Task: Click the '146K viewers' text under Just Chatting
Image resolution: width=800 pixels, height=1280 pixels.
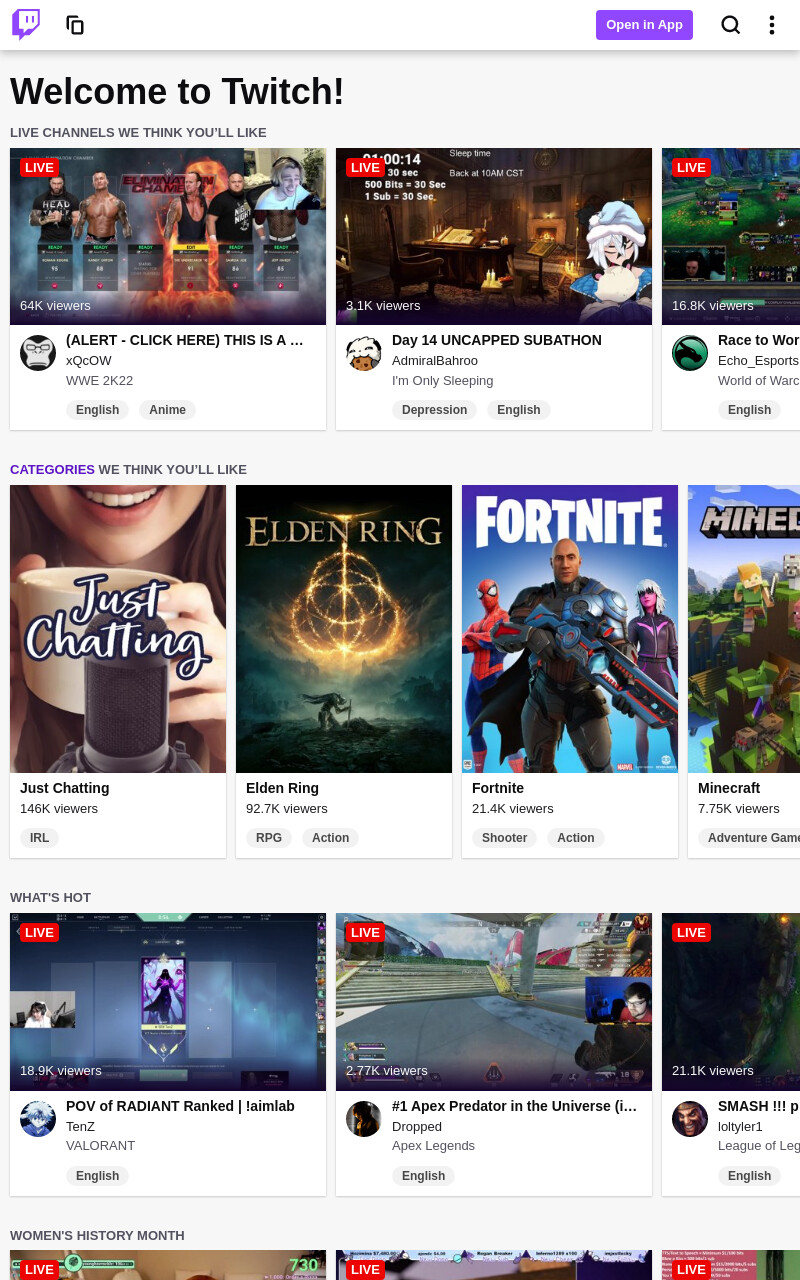Action: point(59,808)
